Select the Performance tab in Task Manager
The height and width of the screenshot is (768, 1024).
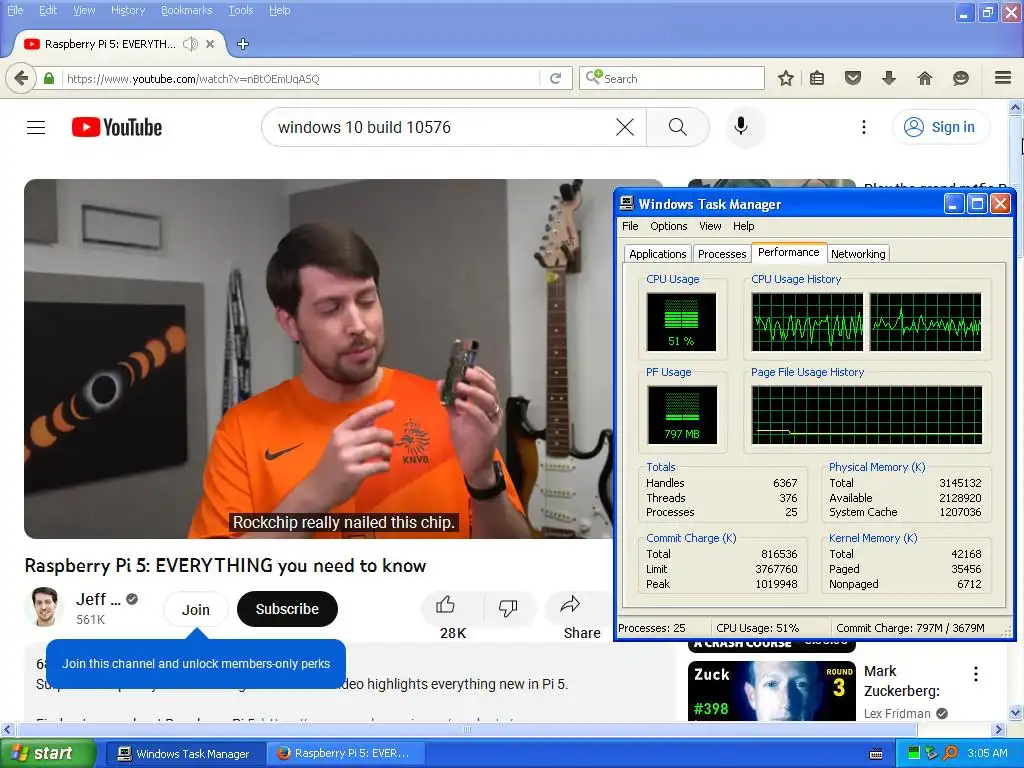coord(788,252)
